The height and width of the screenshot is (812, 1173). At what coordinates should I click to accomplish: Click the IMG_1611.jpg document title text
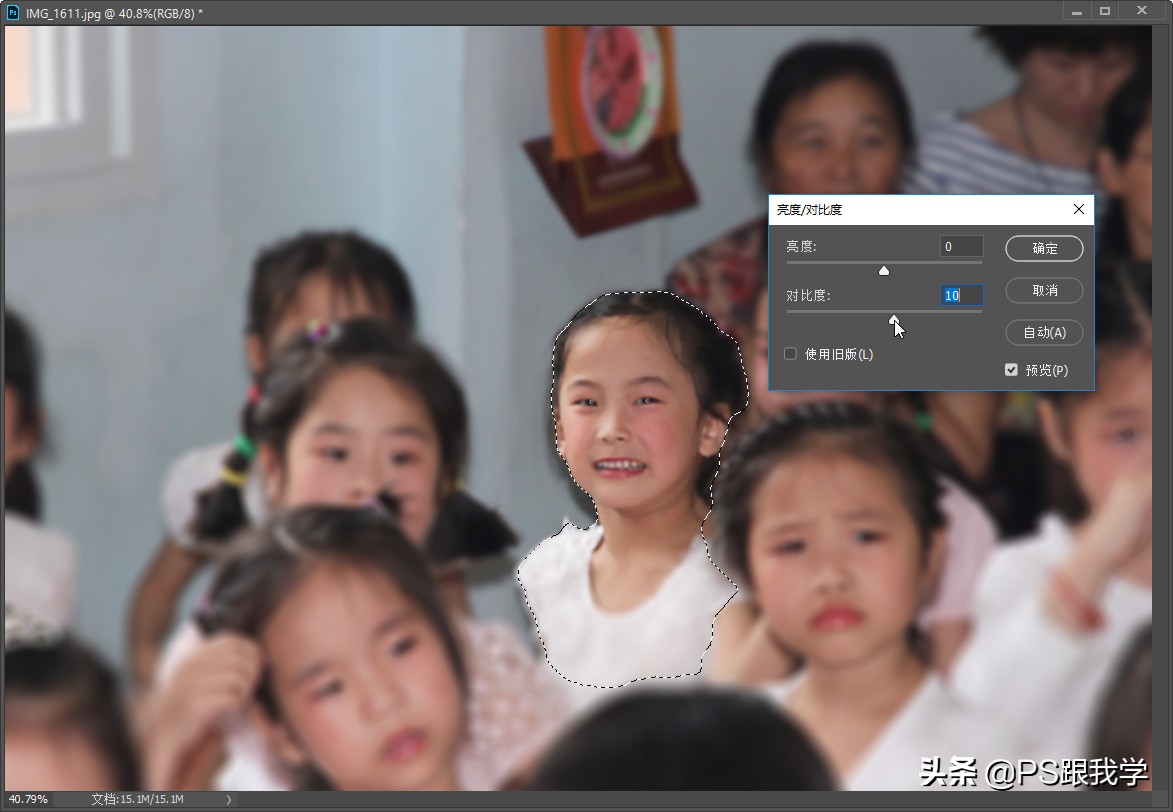(114, 13)
